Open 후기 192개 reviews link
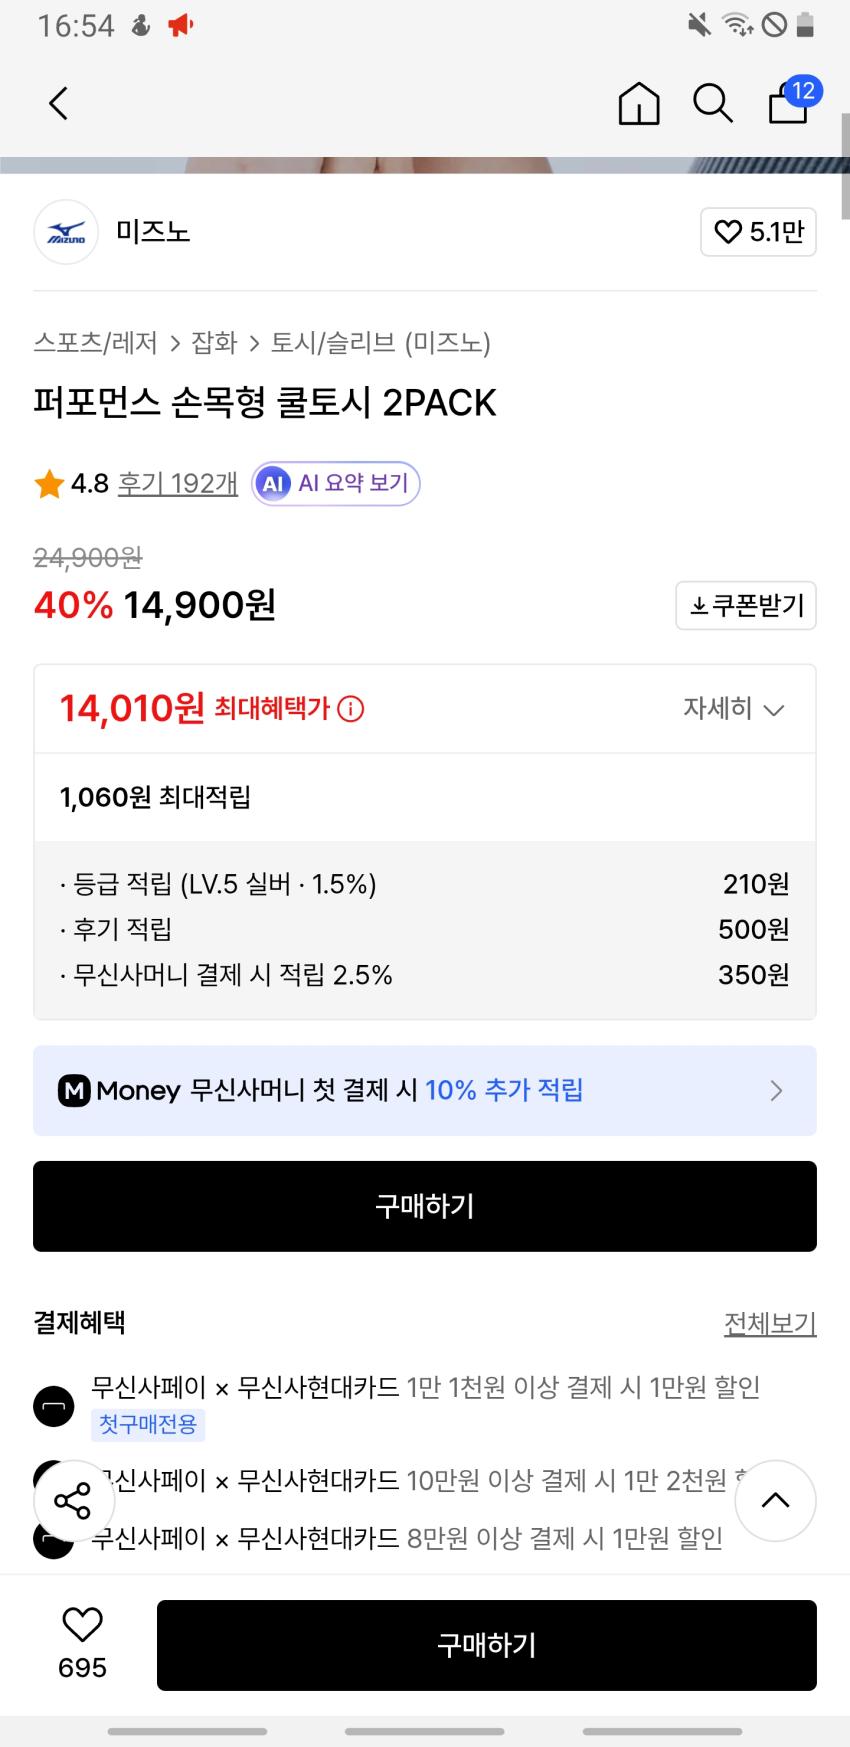Screen dimensions: 850x1747 tap(178, 484)
